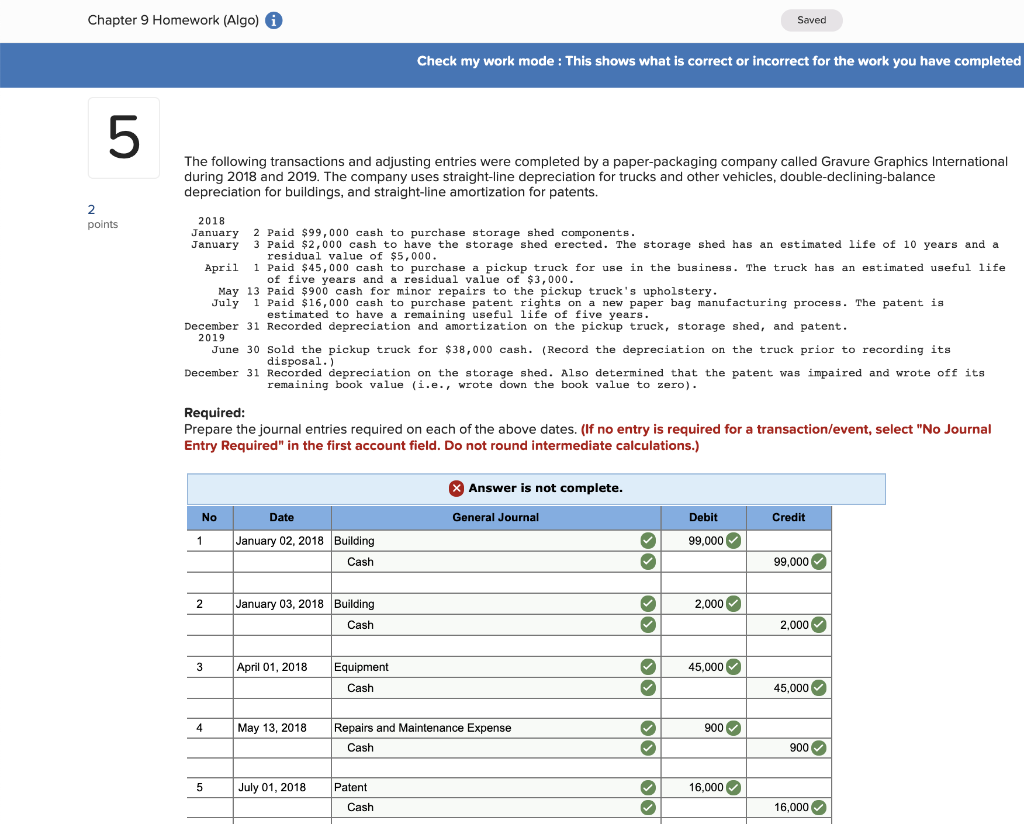The height and width of the screenshot is (824, 1024).
Task: Click the green check beside Building on January 02
Action: tap(648, 541)
